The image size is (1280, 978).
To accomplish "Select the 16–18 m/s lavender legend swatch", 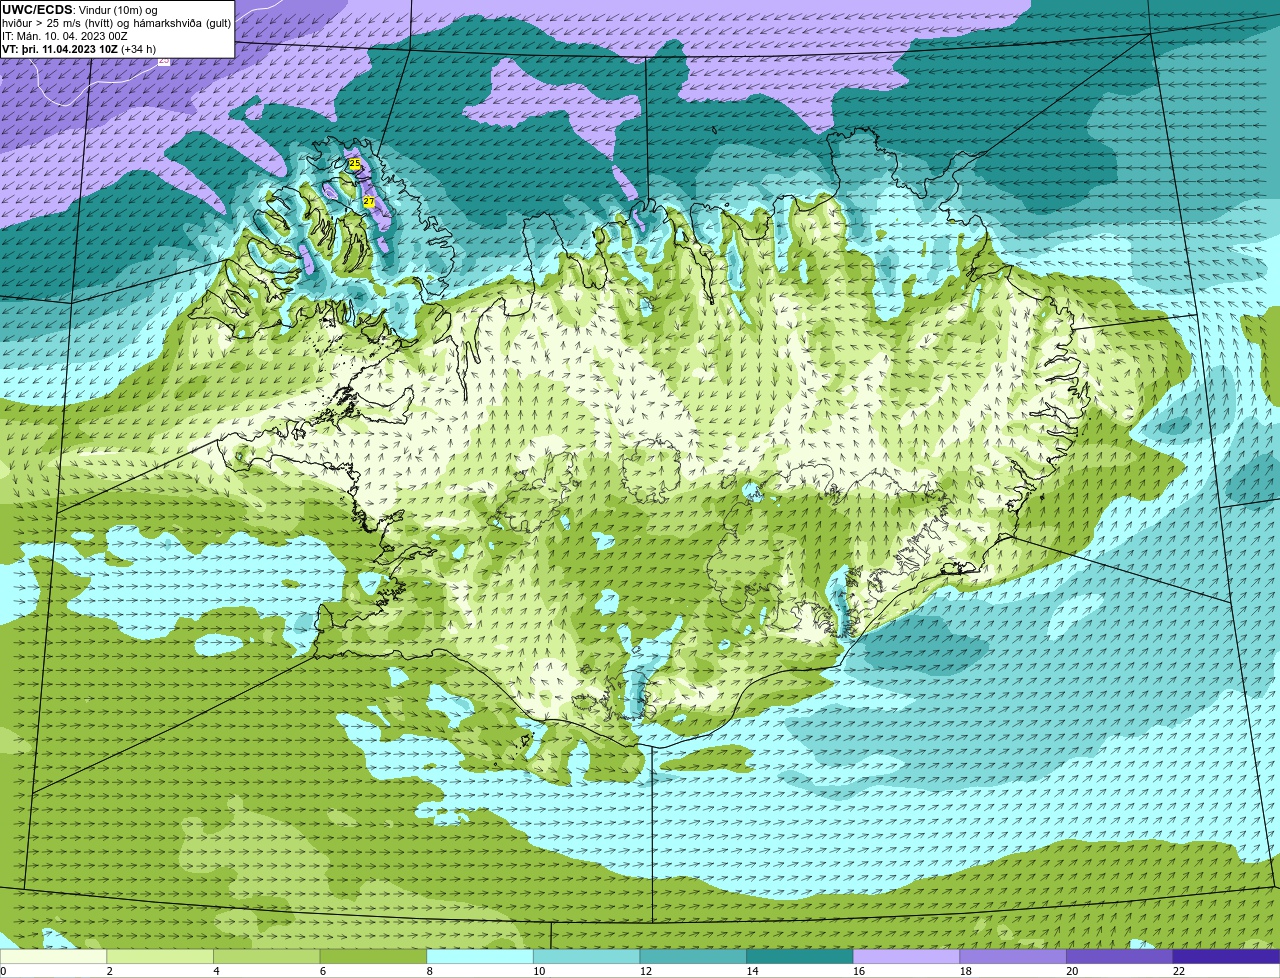I will click(906, 957).
